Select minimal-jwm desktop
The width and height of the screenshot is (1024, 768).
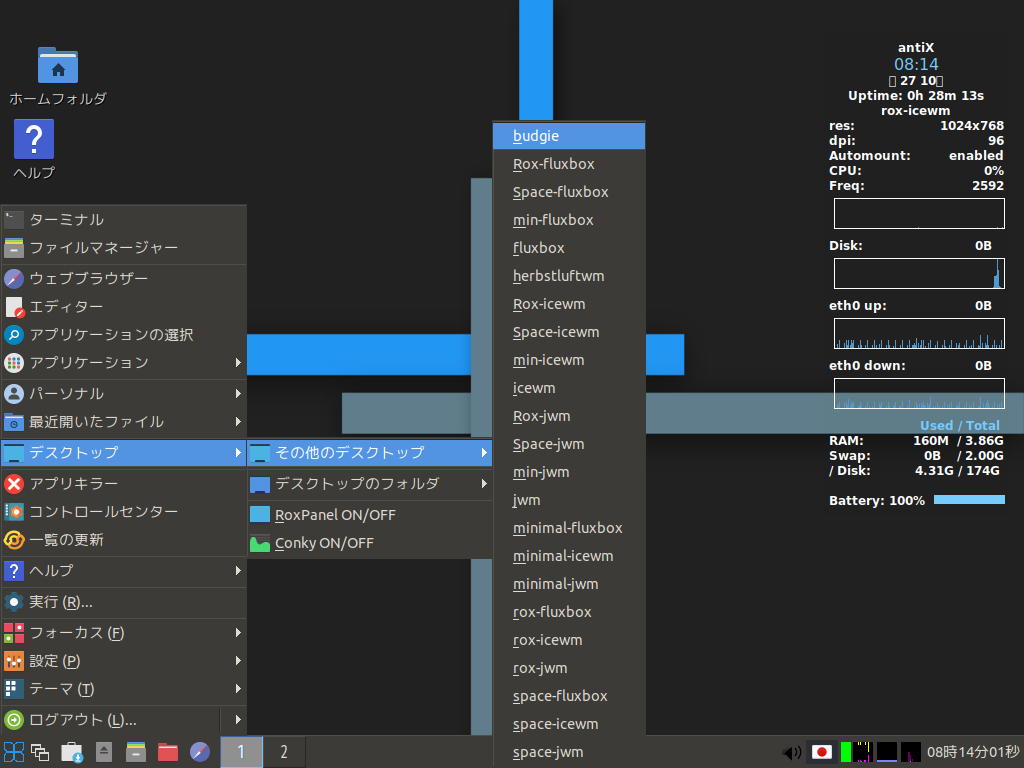point(569,584)
